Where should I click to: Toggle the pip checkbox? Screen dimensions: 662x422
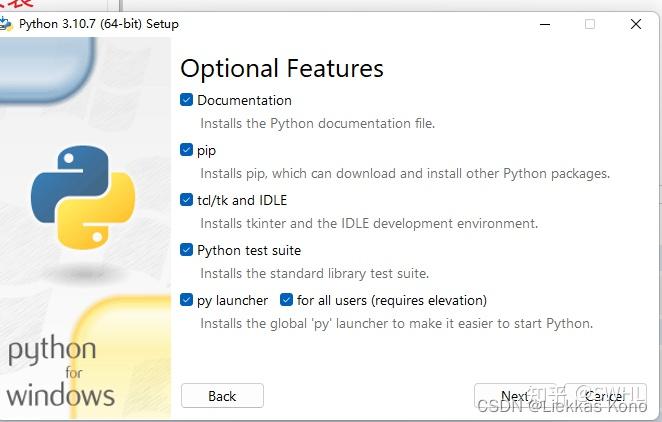(187, 150)
